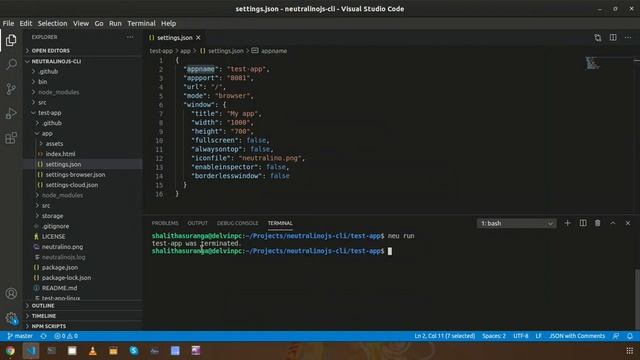This screenshot has width=640, height=360.
Task: Synchronize changes in status bar
Action: pos(43,336)
